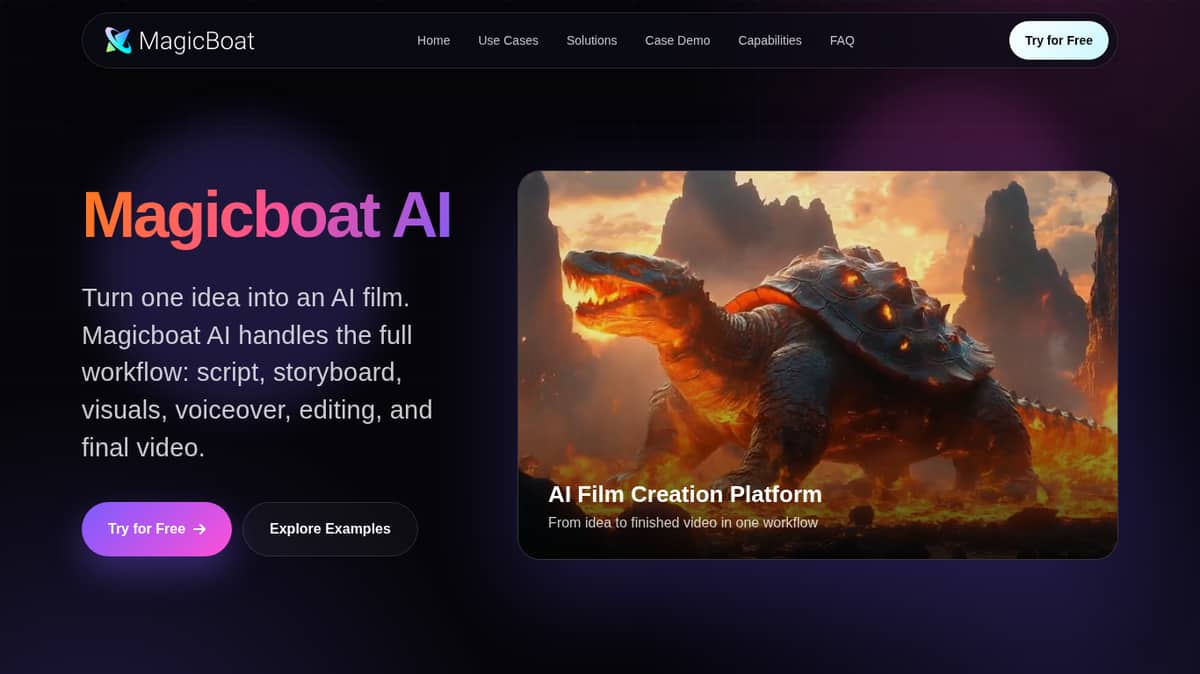Jump to the FAQ section

coord(842,40)
